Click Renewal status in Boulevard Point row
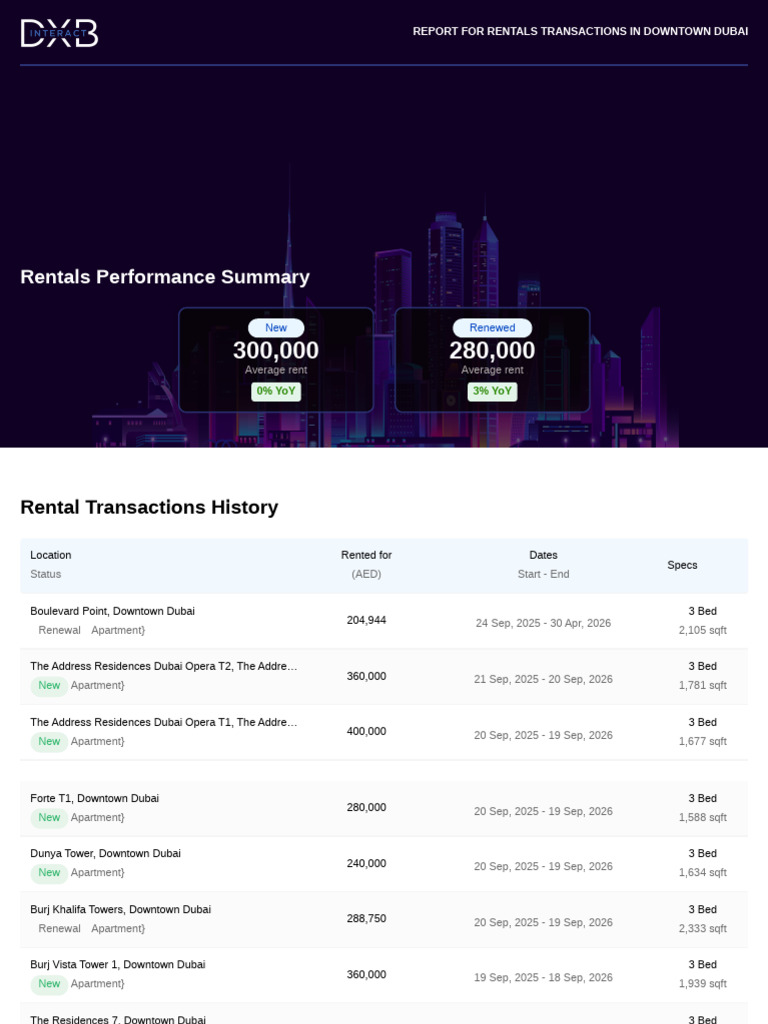Viewport: 768px width, 1024px height. [x=59, y=630]
